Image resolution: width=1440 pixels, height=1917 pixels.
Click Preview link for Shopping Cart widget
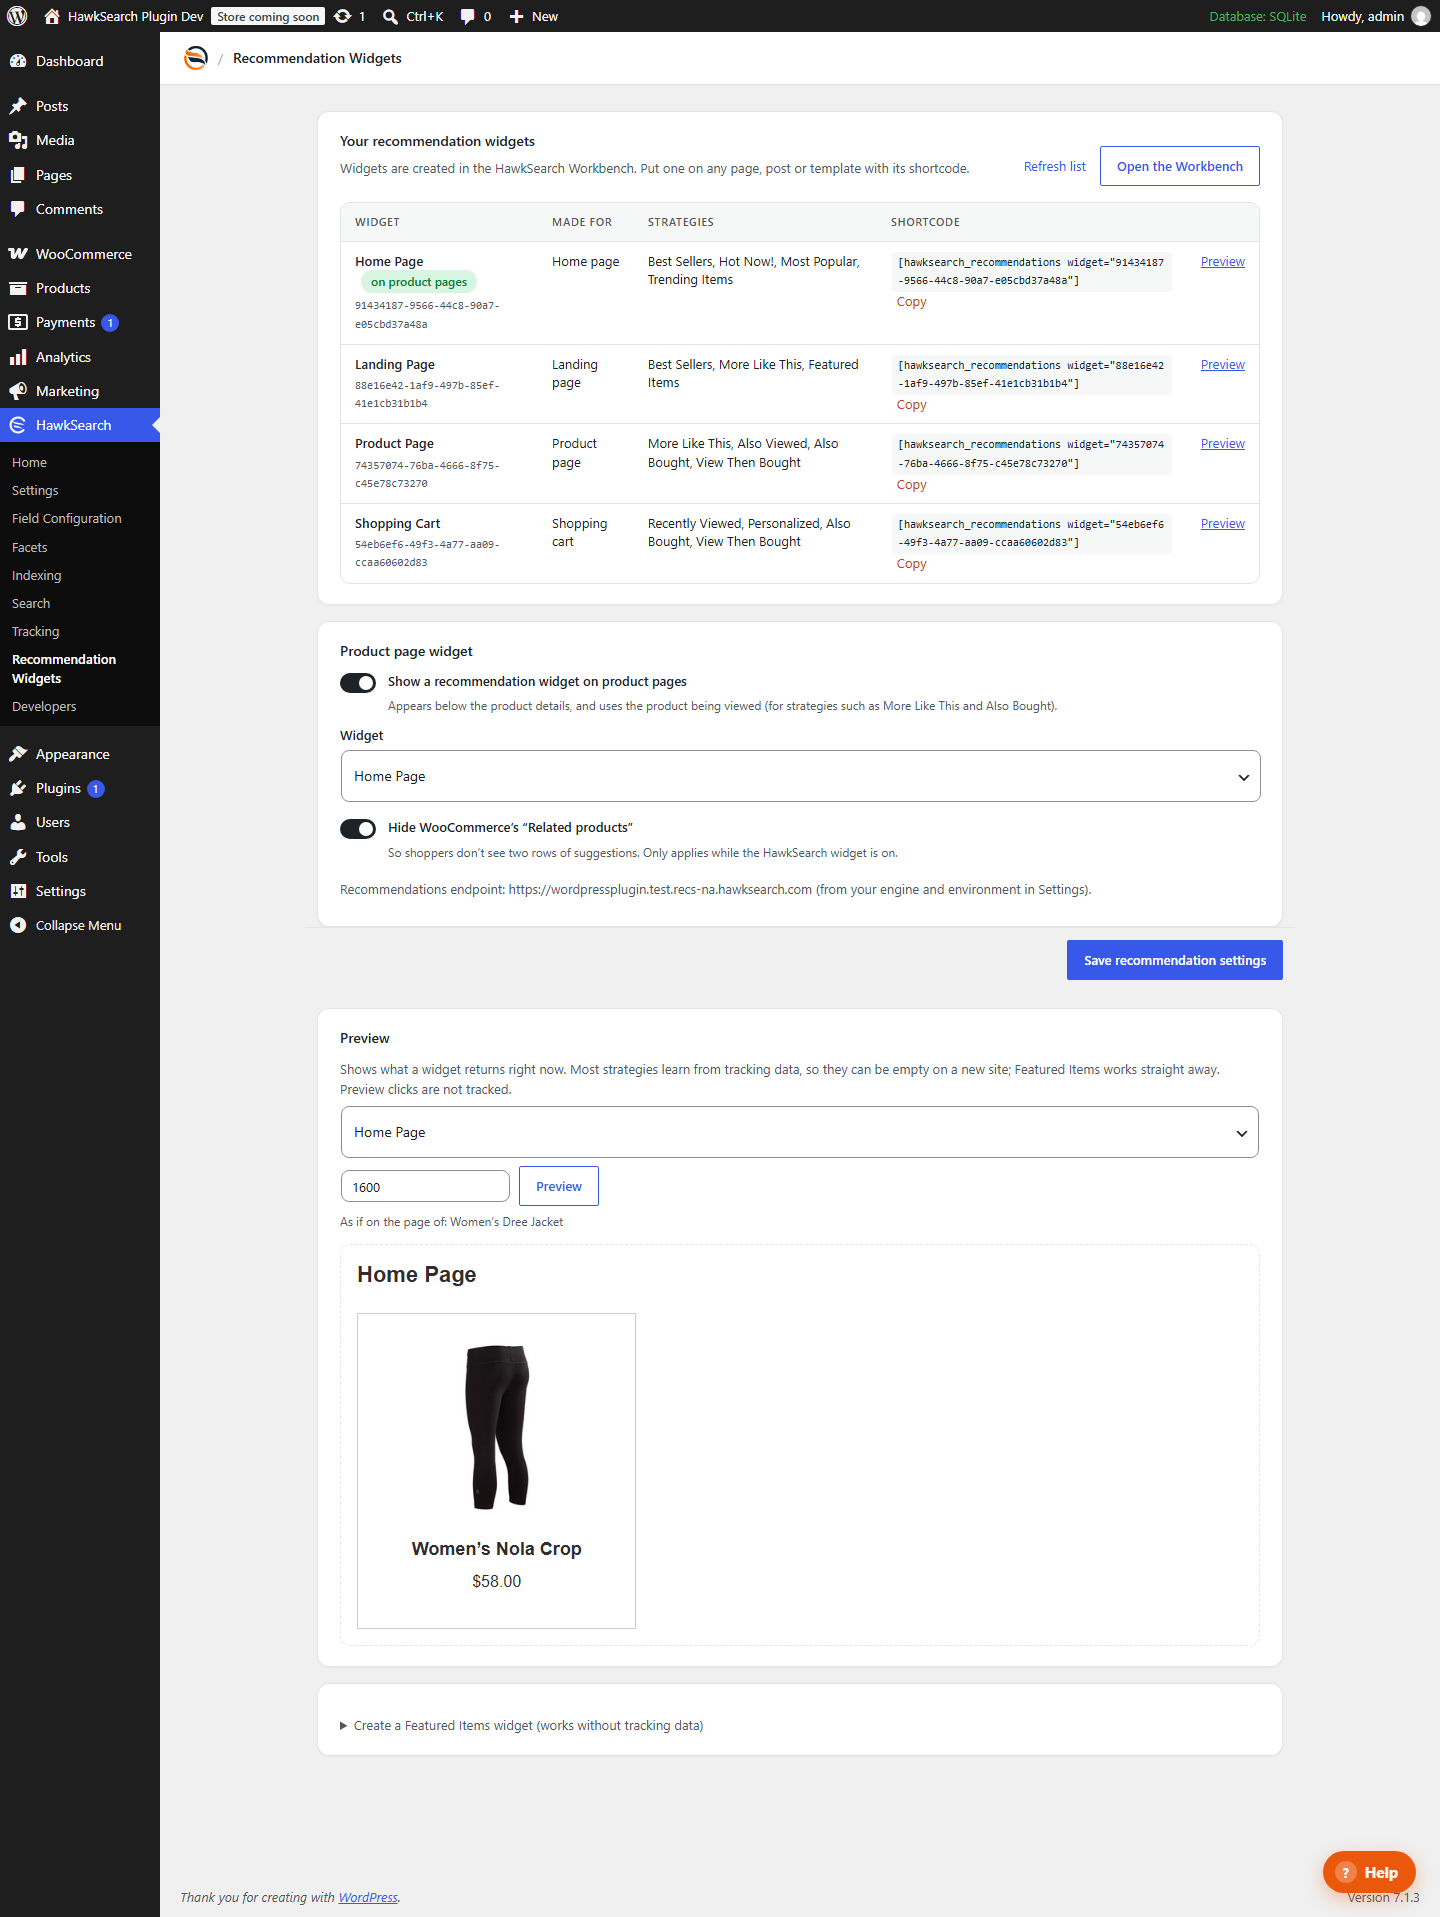(1223, 524)
